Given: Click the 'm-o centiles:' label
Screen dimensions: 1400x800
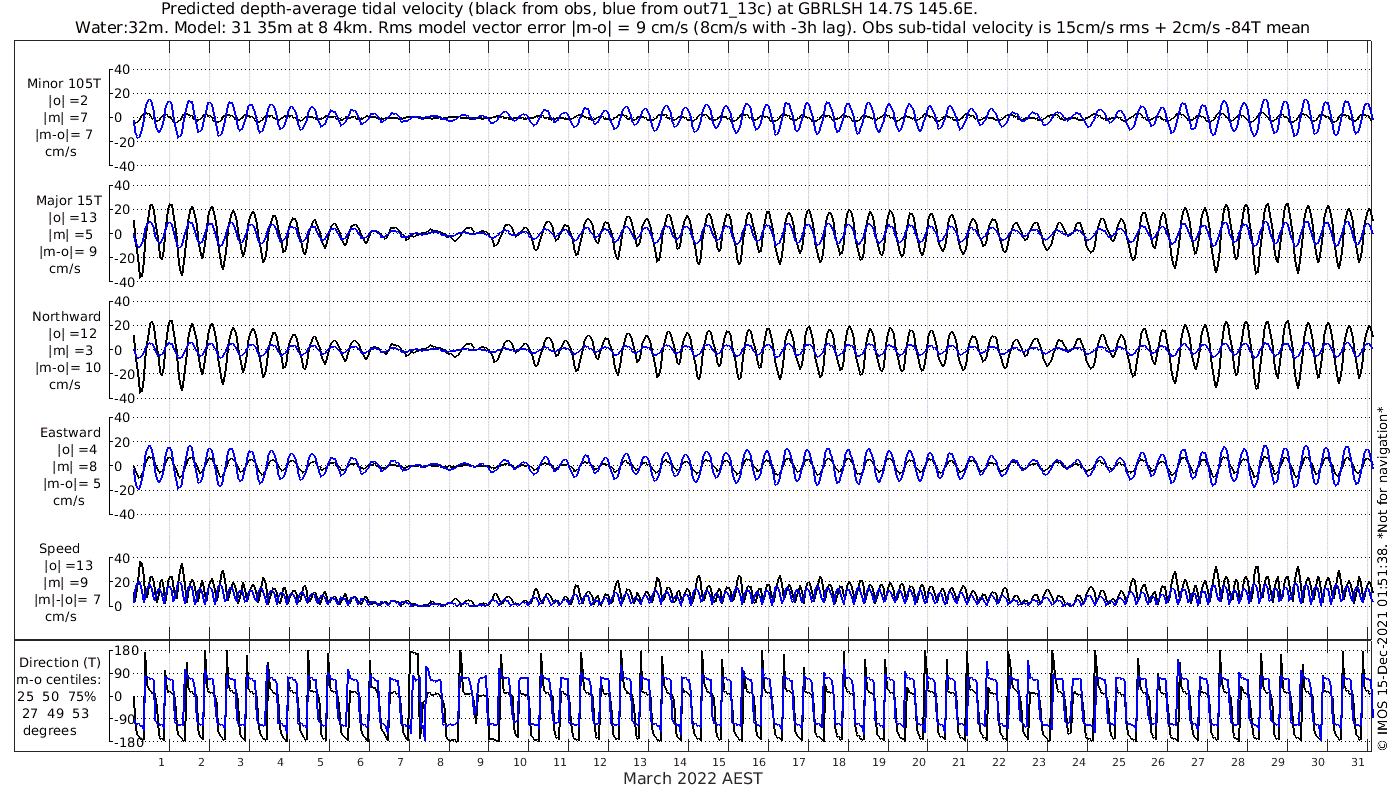Looking at the screenshot, I should coord(60,679).
